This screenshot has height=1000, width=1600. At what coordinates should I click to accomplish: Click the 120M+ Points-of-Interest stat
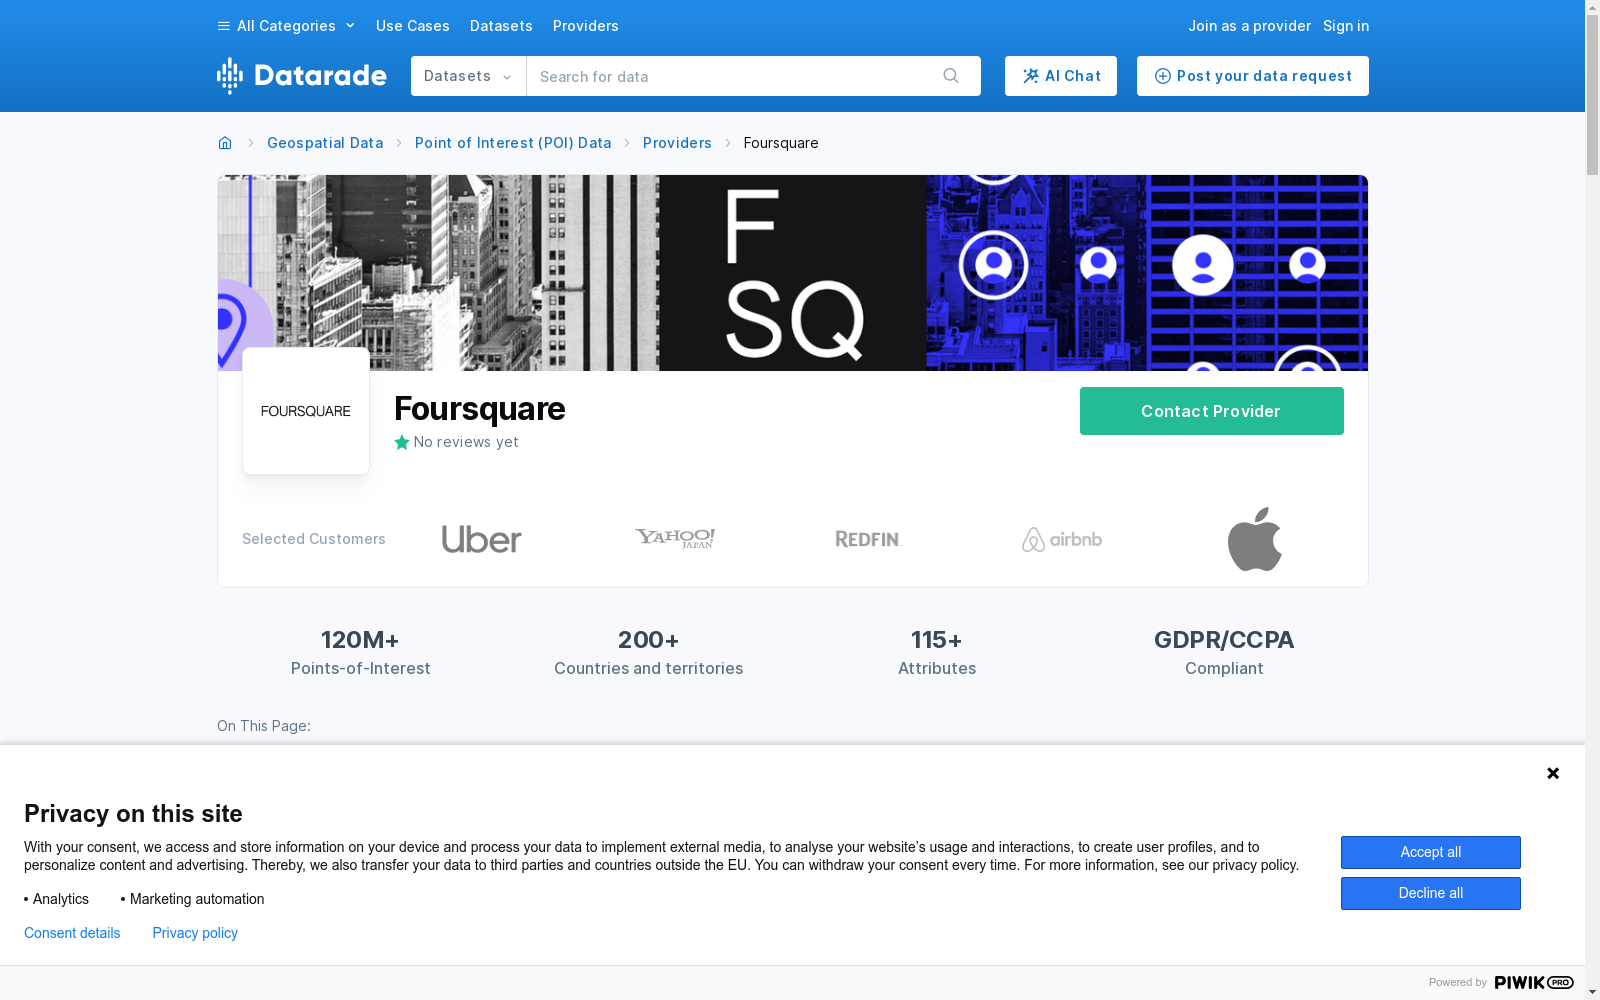coord(361,652)
